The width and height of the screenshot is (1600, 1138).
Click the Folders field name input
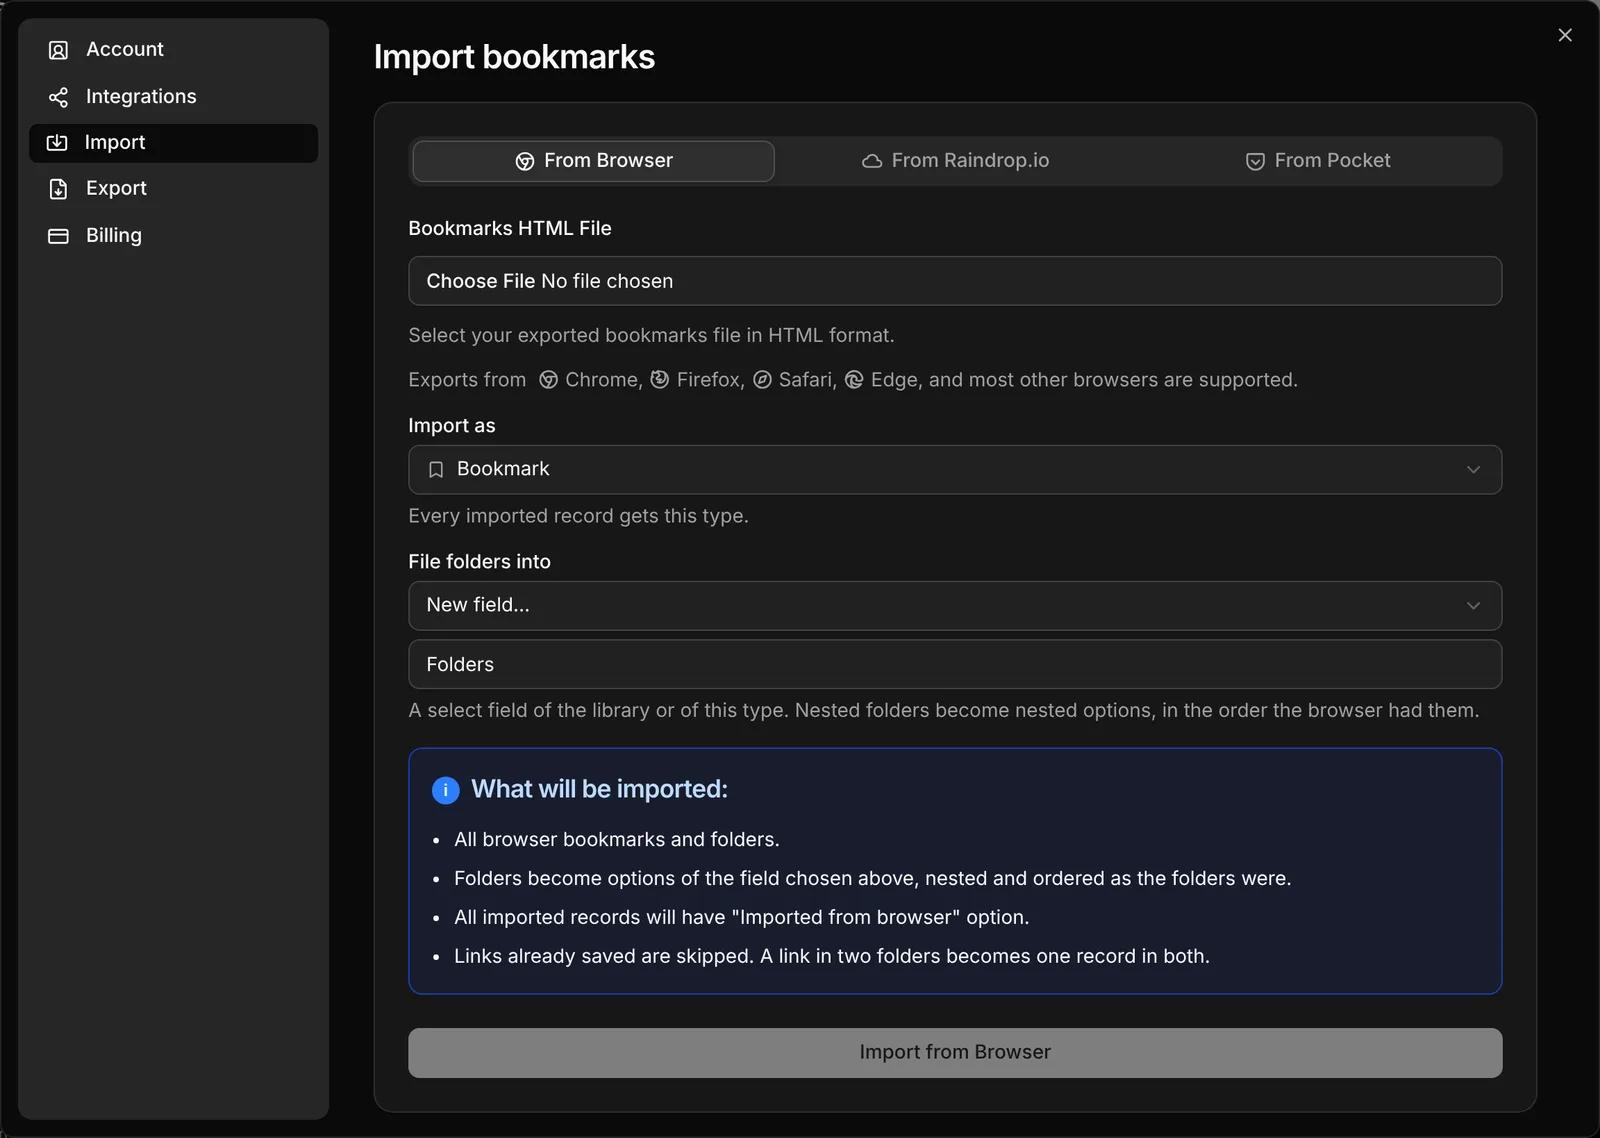click(955, 665)
